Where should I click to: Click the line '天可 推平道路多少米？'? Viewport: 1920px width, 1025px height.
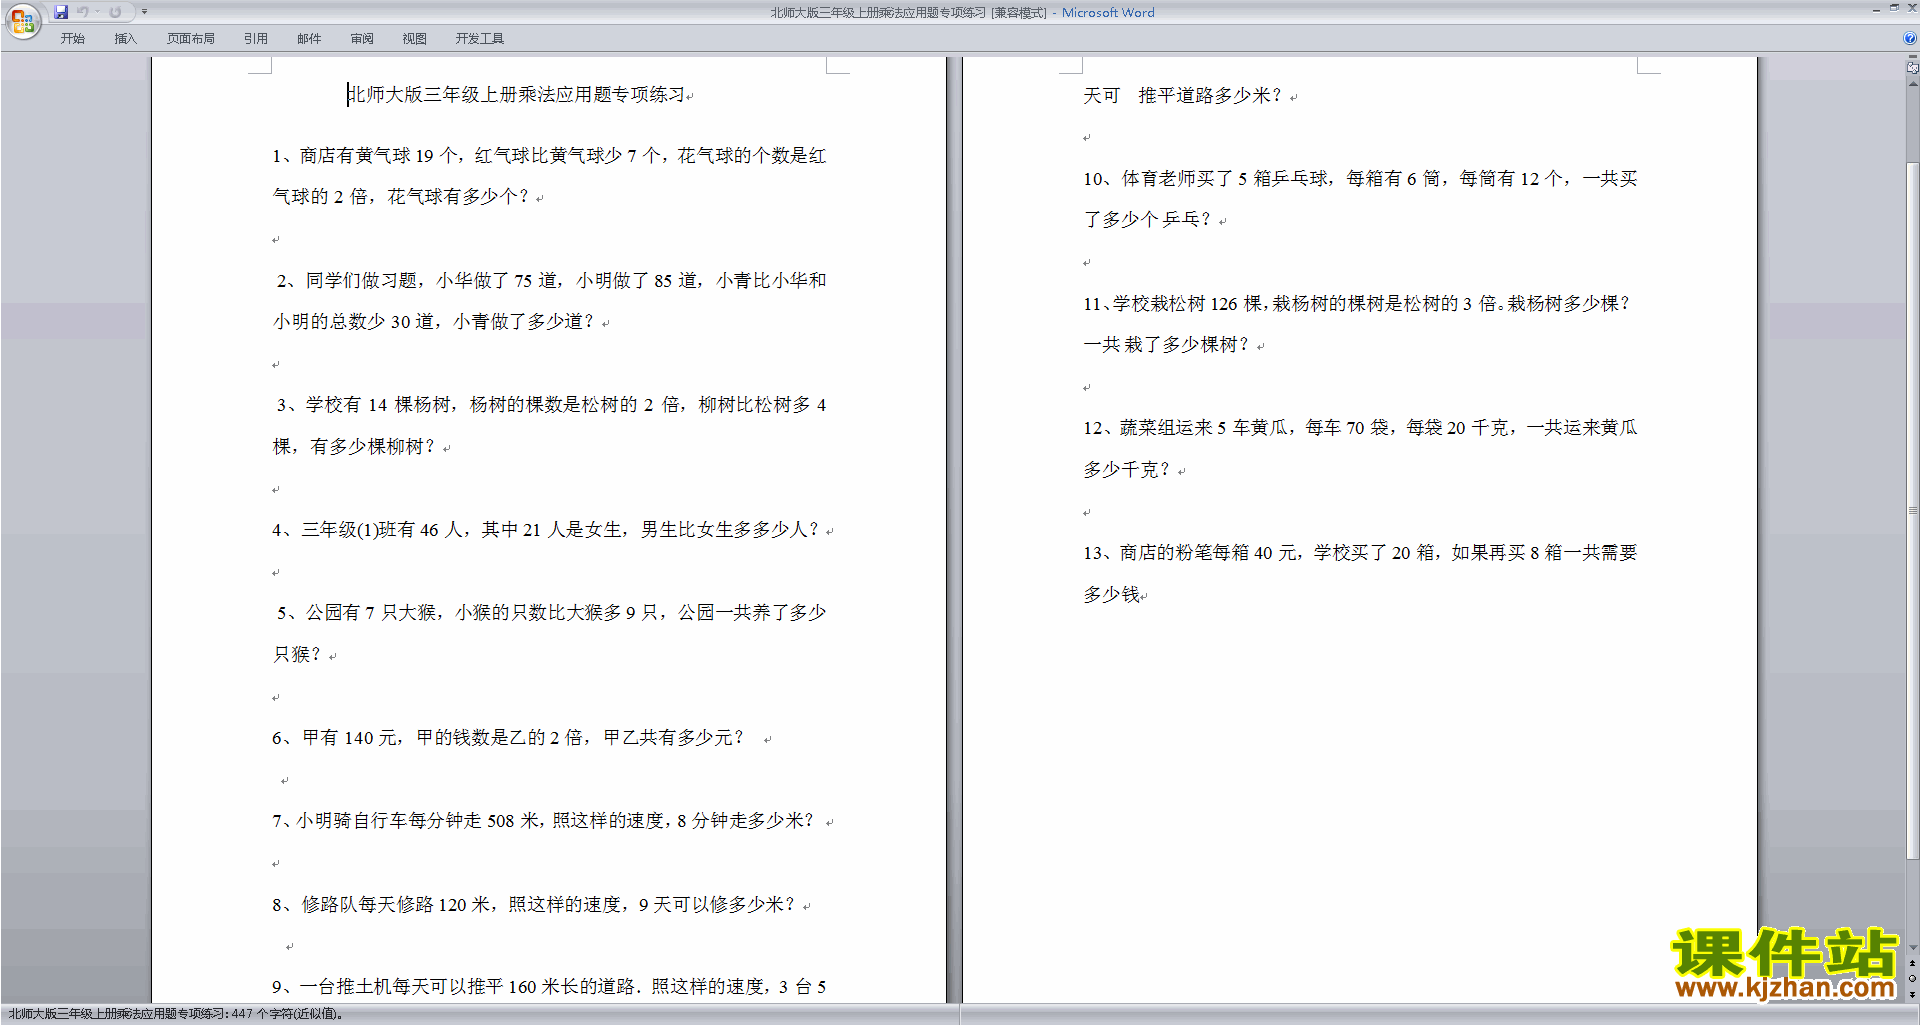click(1183, 96)
